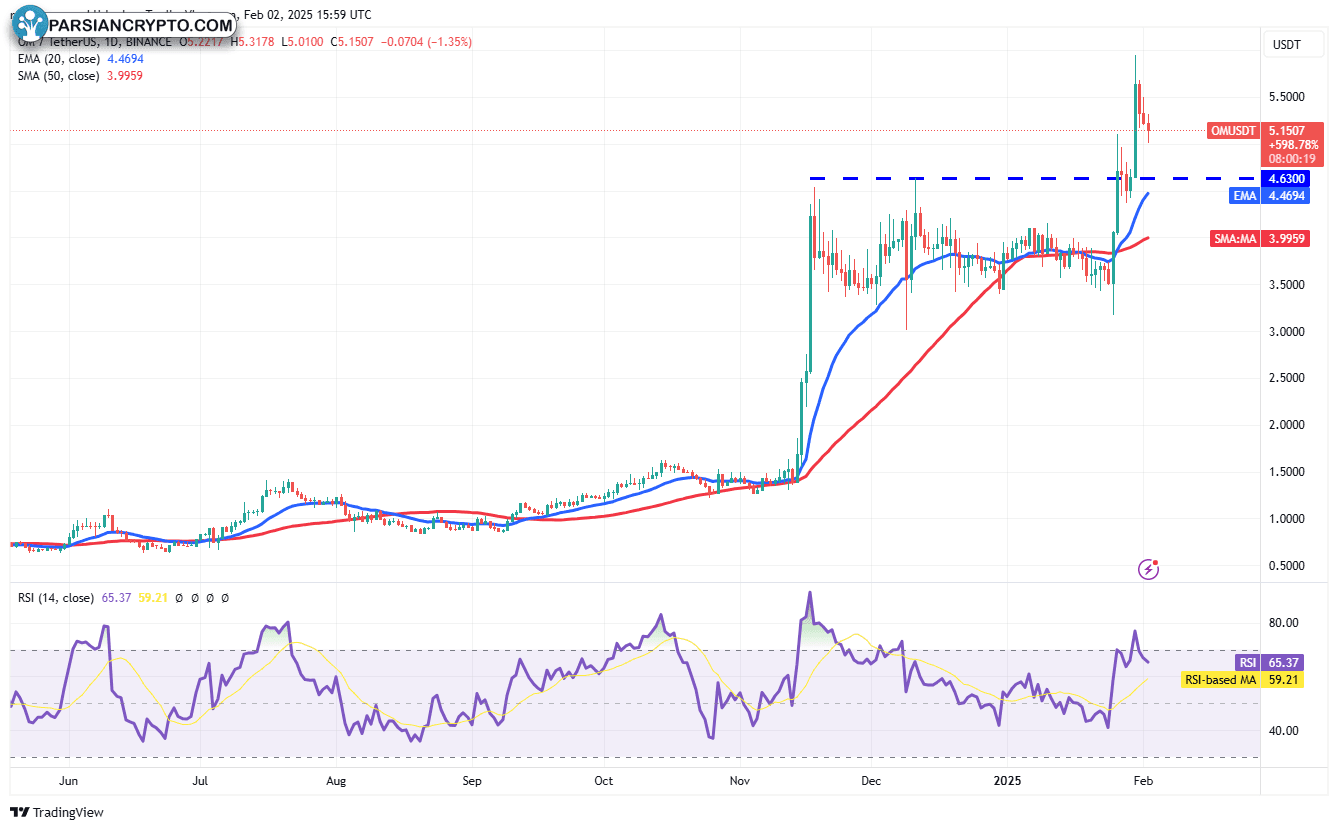This screenshot has width=1338, height=830.
Task: Click the Jun label on time axis
Action: (69, 779)
